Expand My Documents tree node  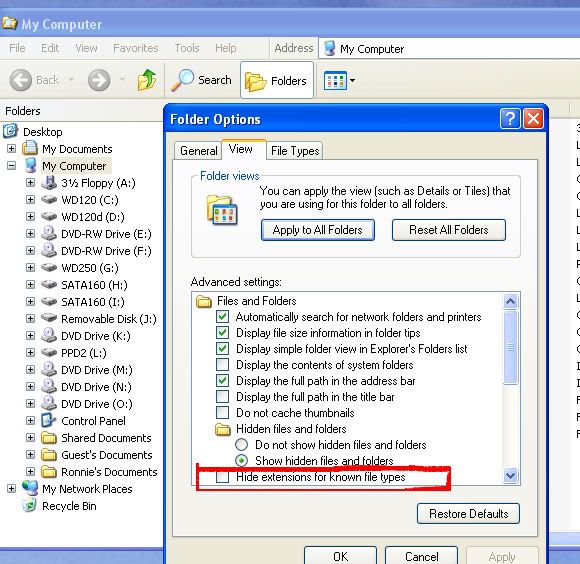pos(11,149)
